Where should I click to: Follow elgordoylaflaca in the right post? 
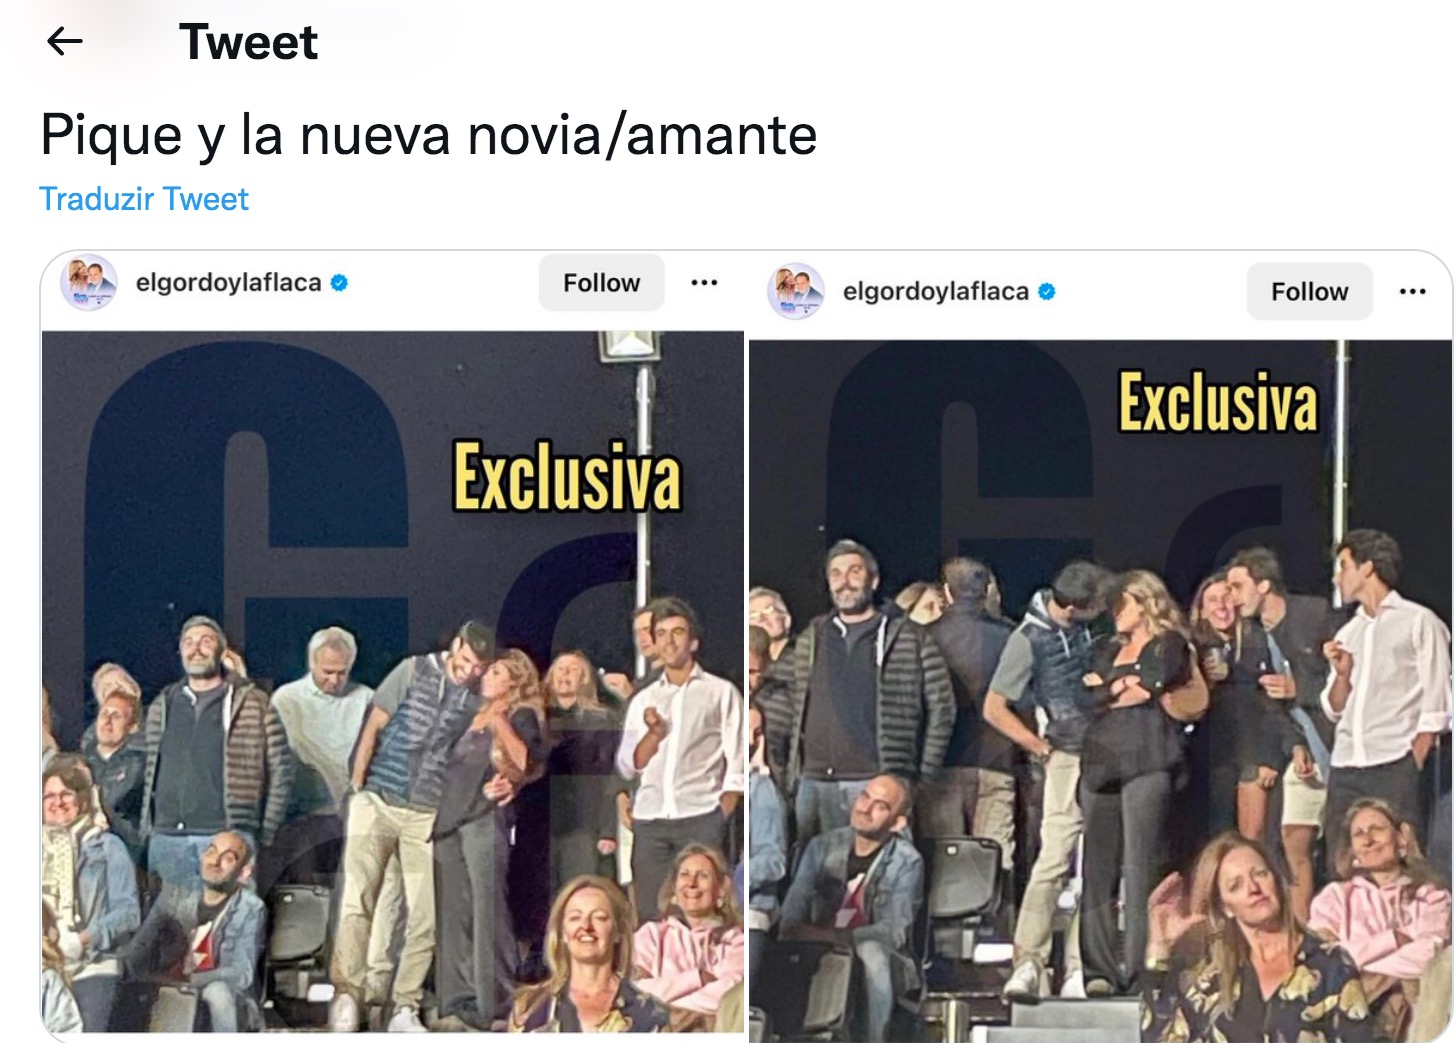1309,292
